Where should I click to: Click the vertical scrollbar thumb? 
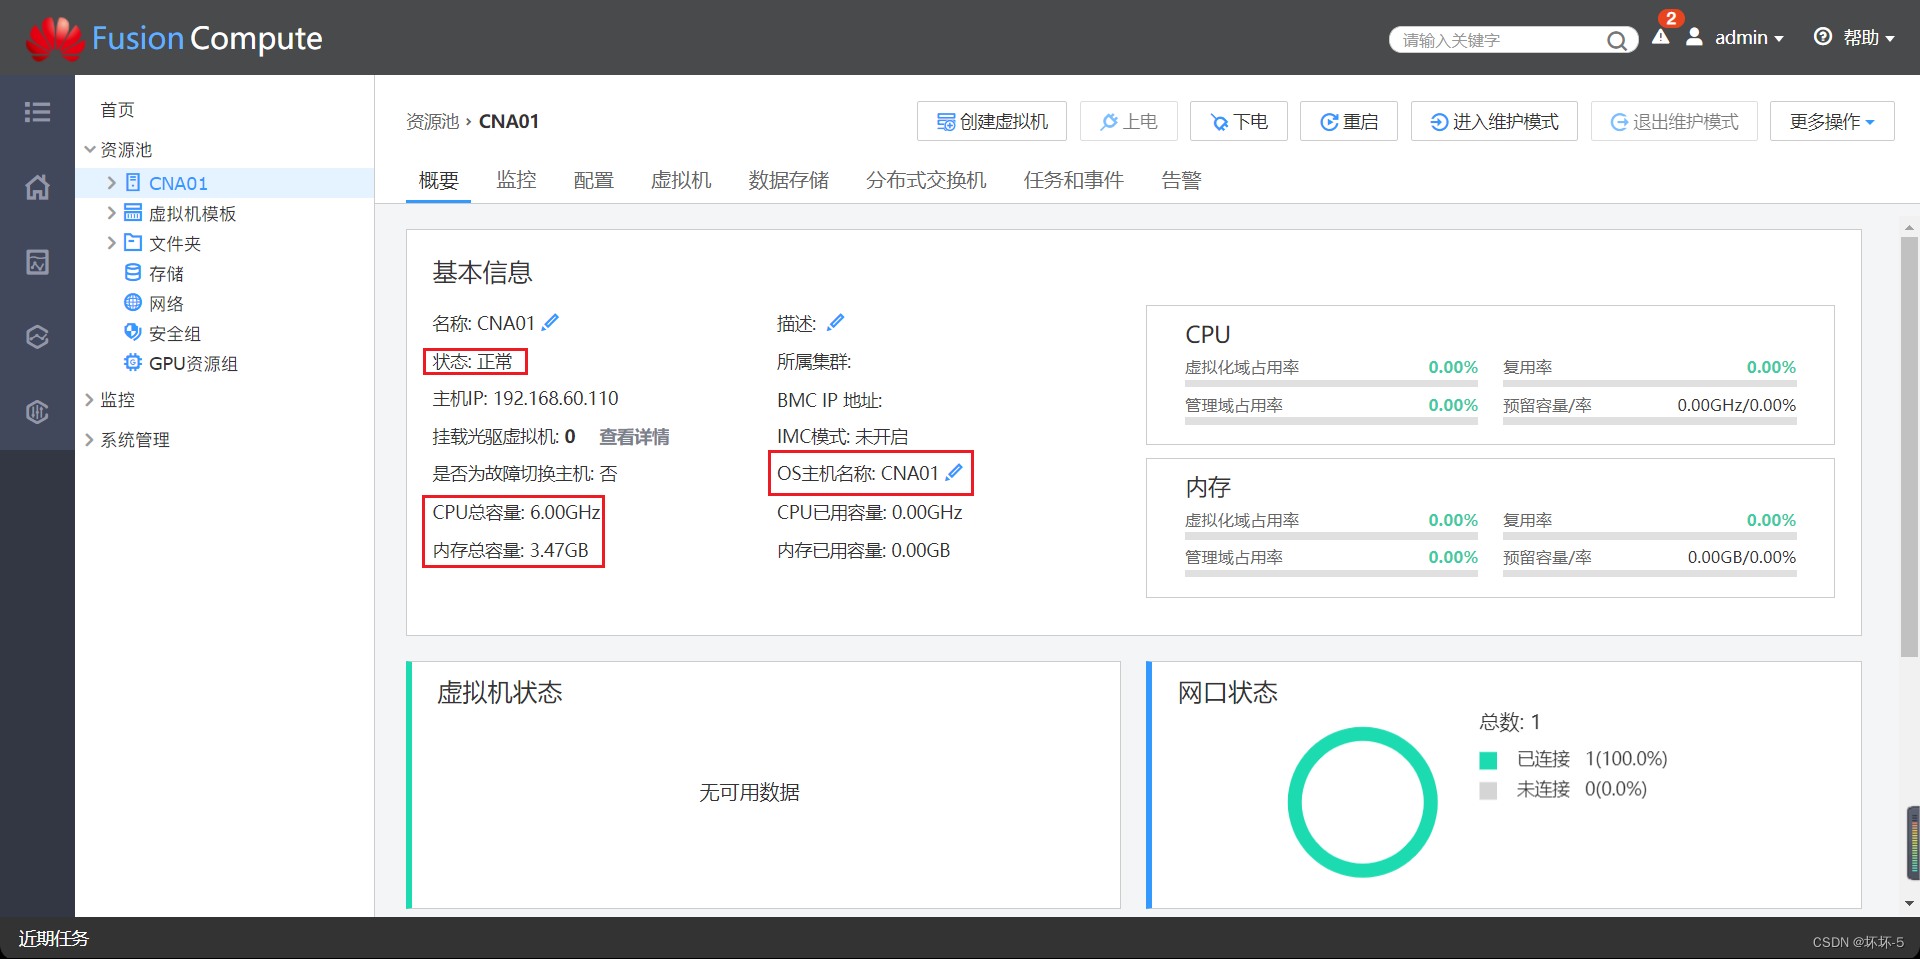[1909, 446]
